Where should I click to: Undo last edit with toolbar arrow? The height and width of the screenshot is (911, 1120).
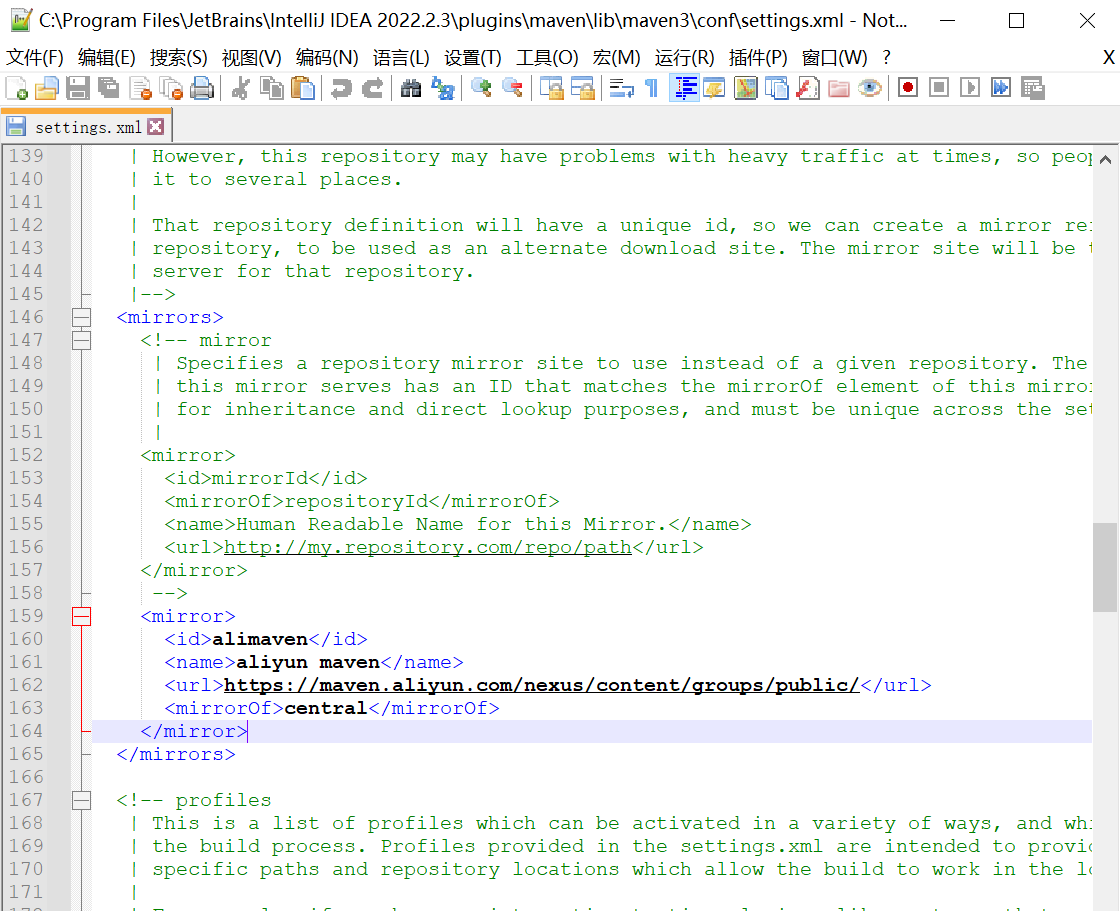[341, 88]
